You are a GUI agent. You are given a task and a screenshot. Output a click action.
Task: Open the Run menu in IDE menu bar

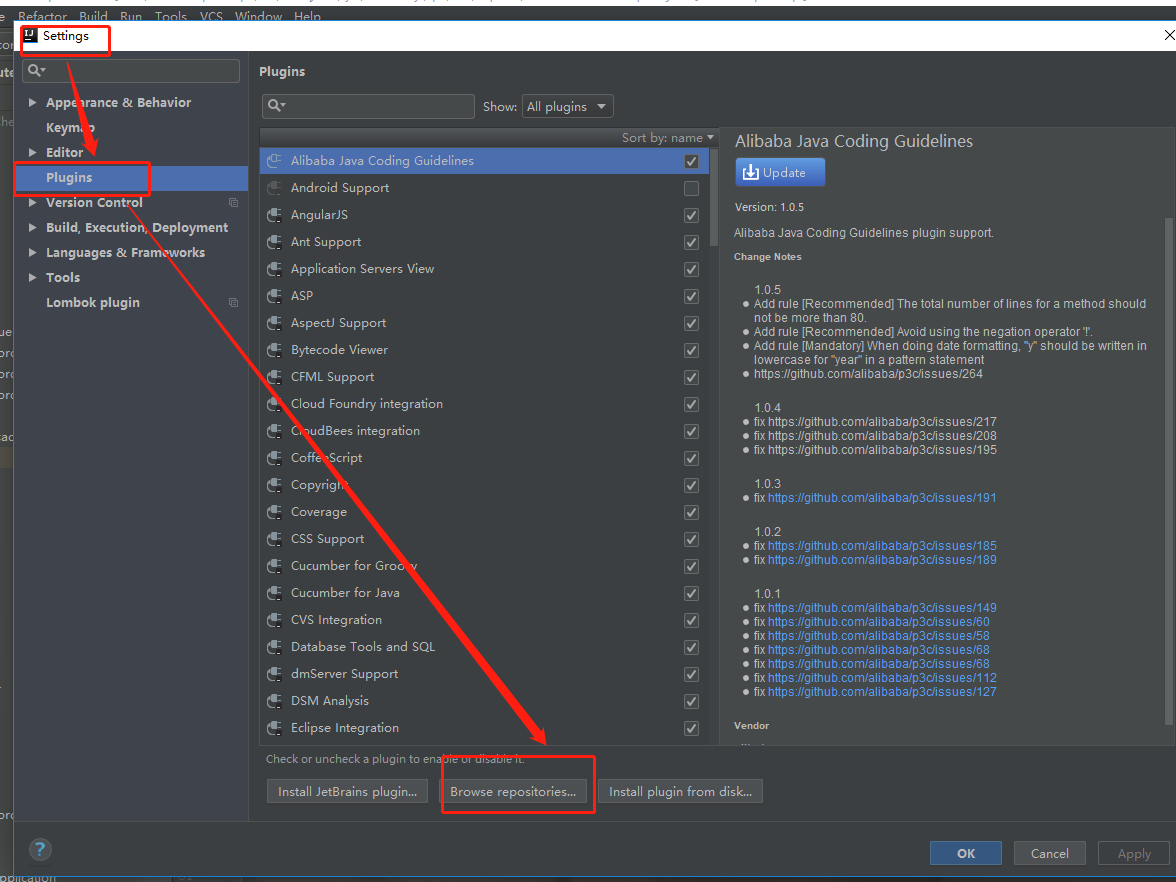tap(130, 16)
